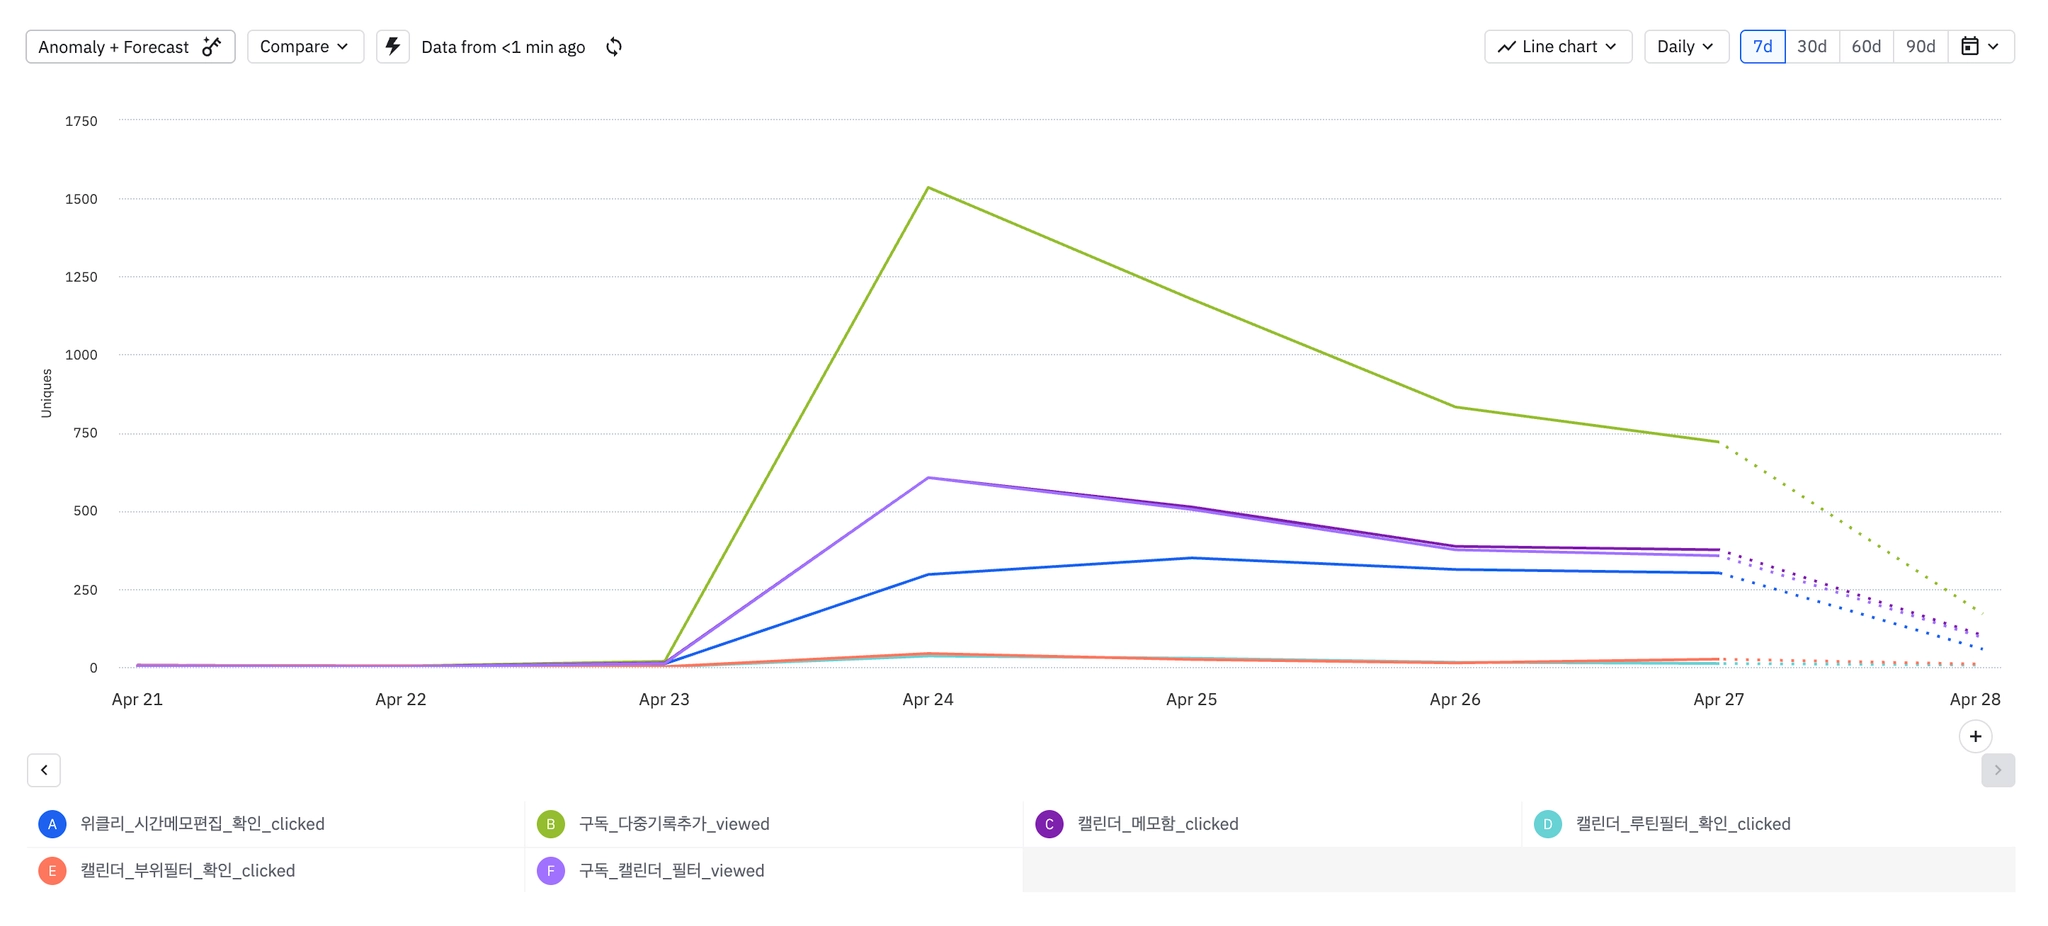This screenshot has height=926, width=2048.
Task: Open the calendar date range picker
Action: [x=1980, y=47]
